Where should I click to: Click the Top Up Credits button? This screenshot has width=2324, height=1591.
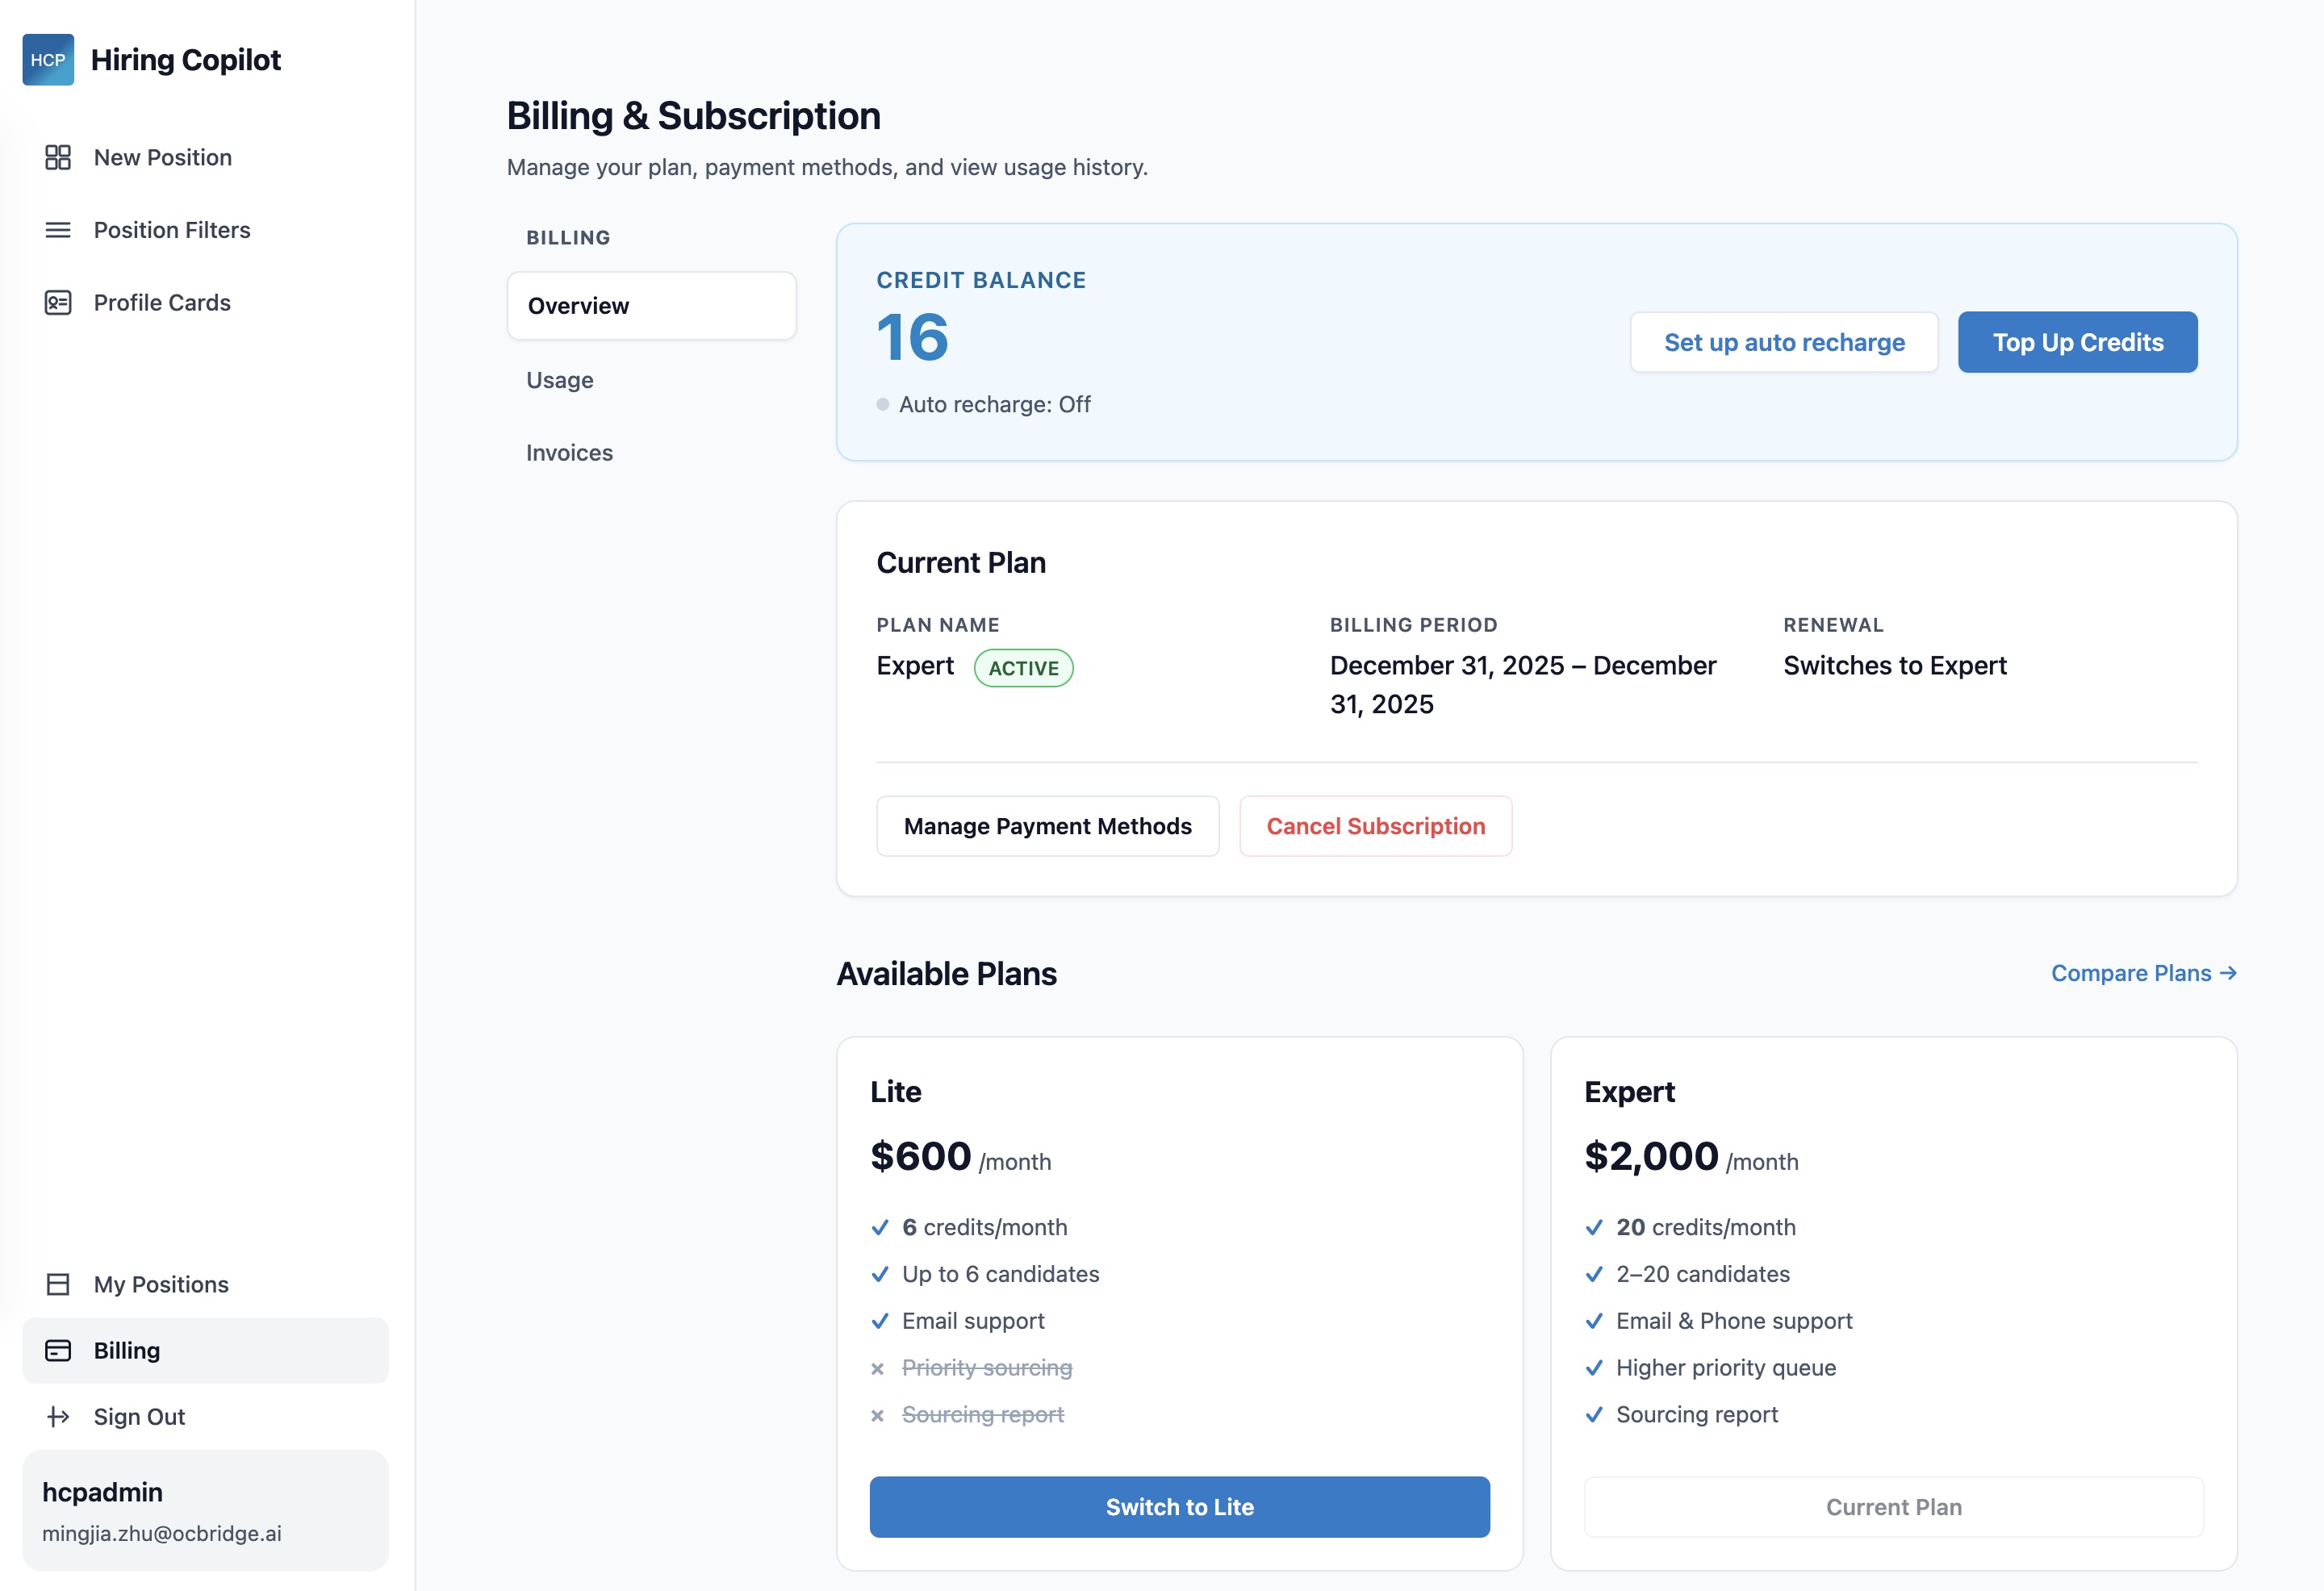tap(2077, 341)
